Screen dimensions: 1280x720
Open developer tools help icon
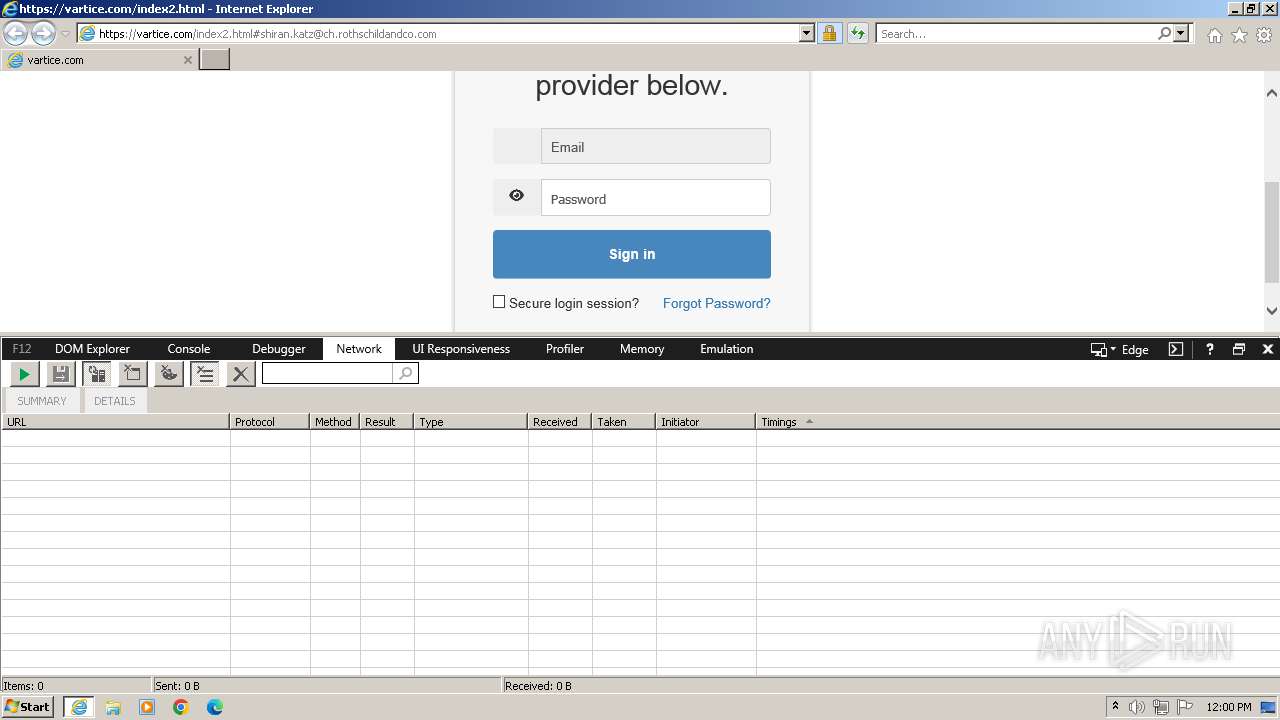[x=1210, y=349]
